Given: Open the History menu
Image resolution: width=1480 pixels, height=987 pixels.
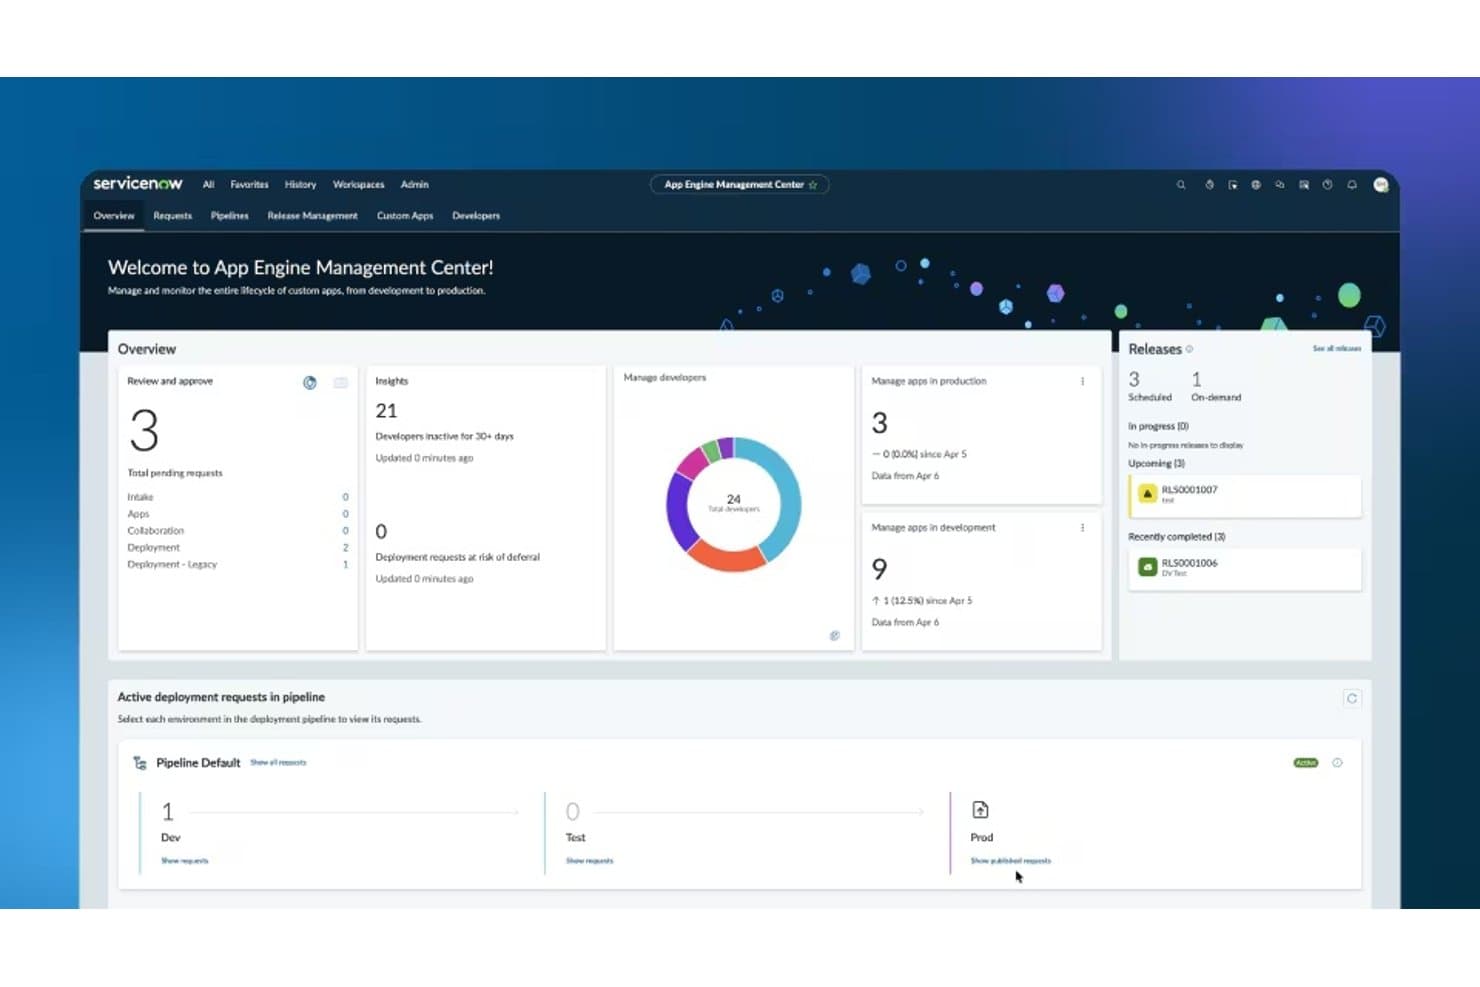Looking at the screenshot, I should 300,185.
